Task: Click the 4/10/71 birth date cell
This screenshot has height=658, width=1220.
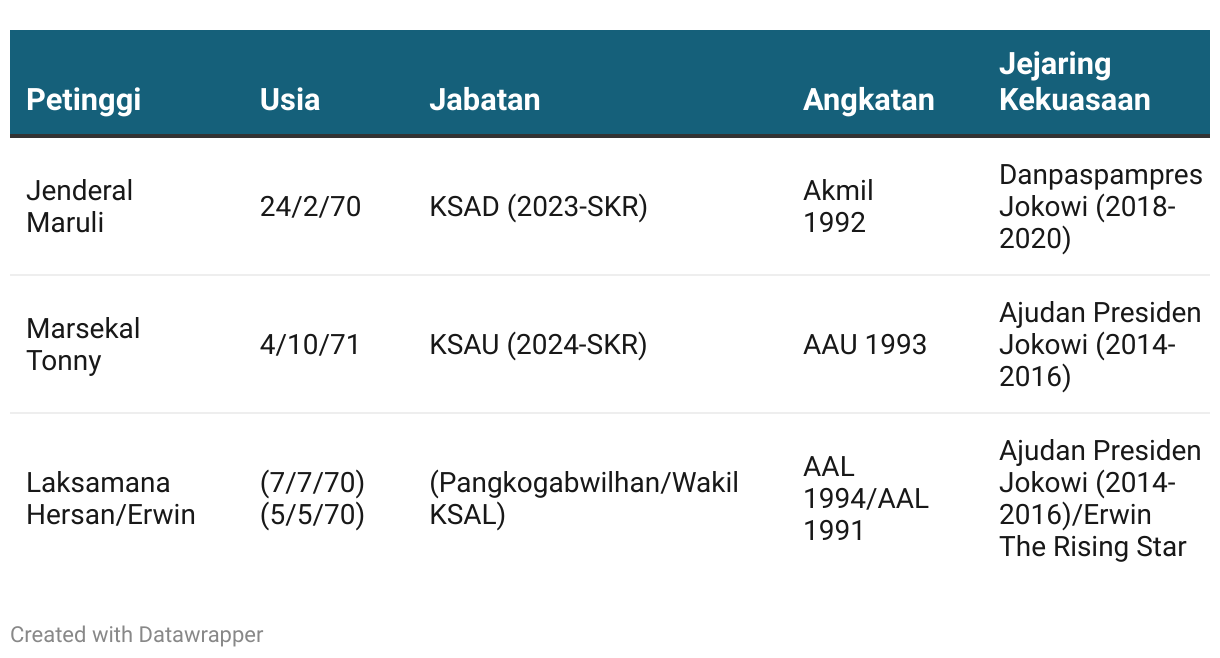Action: click(309, 344)
